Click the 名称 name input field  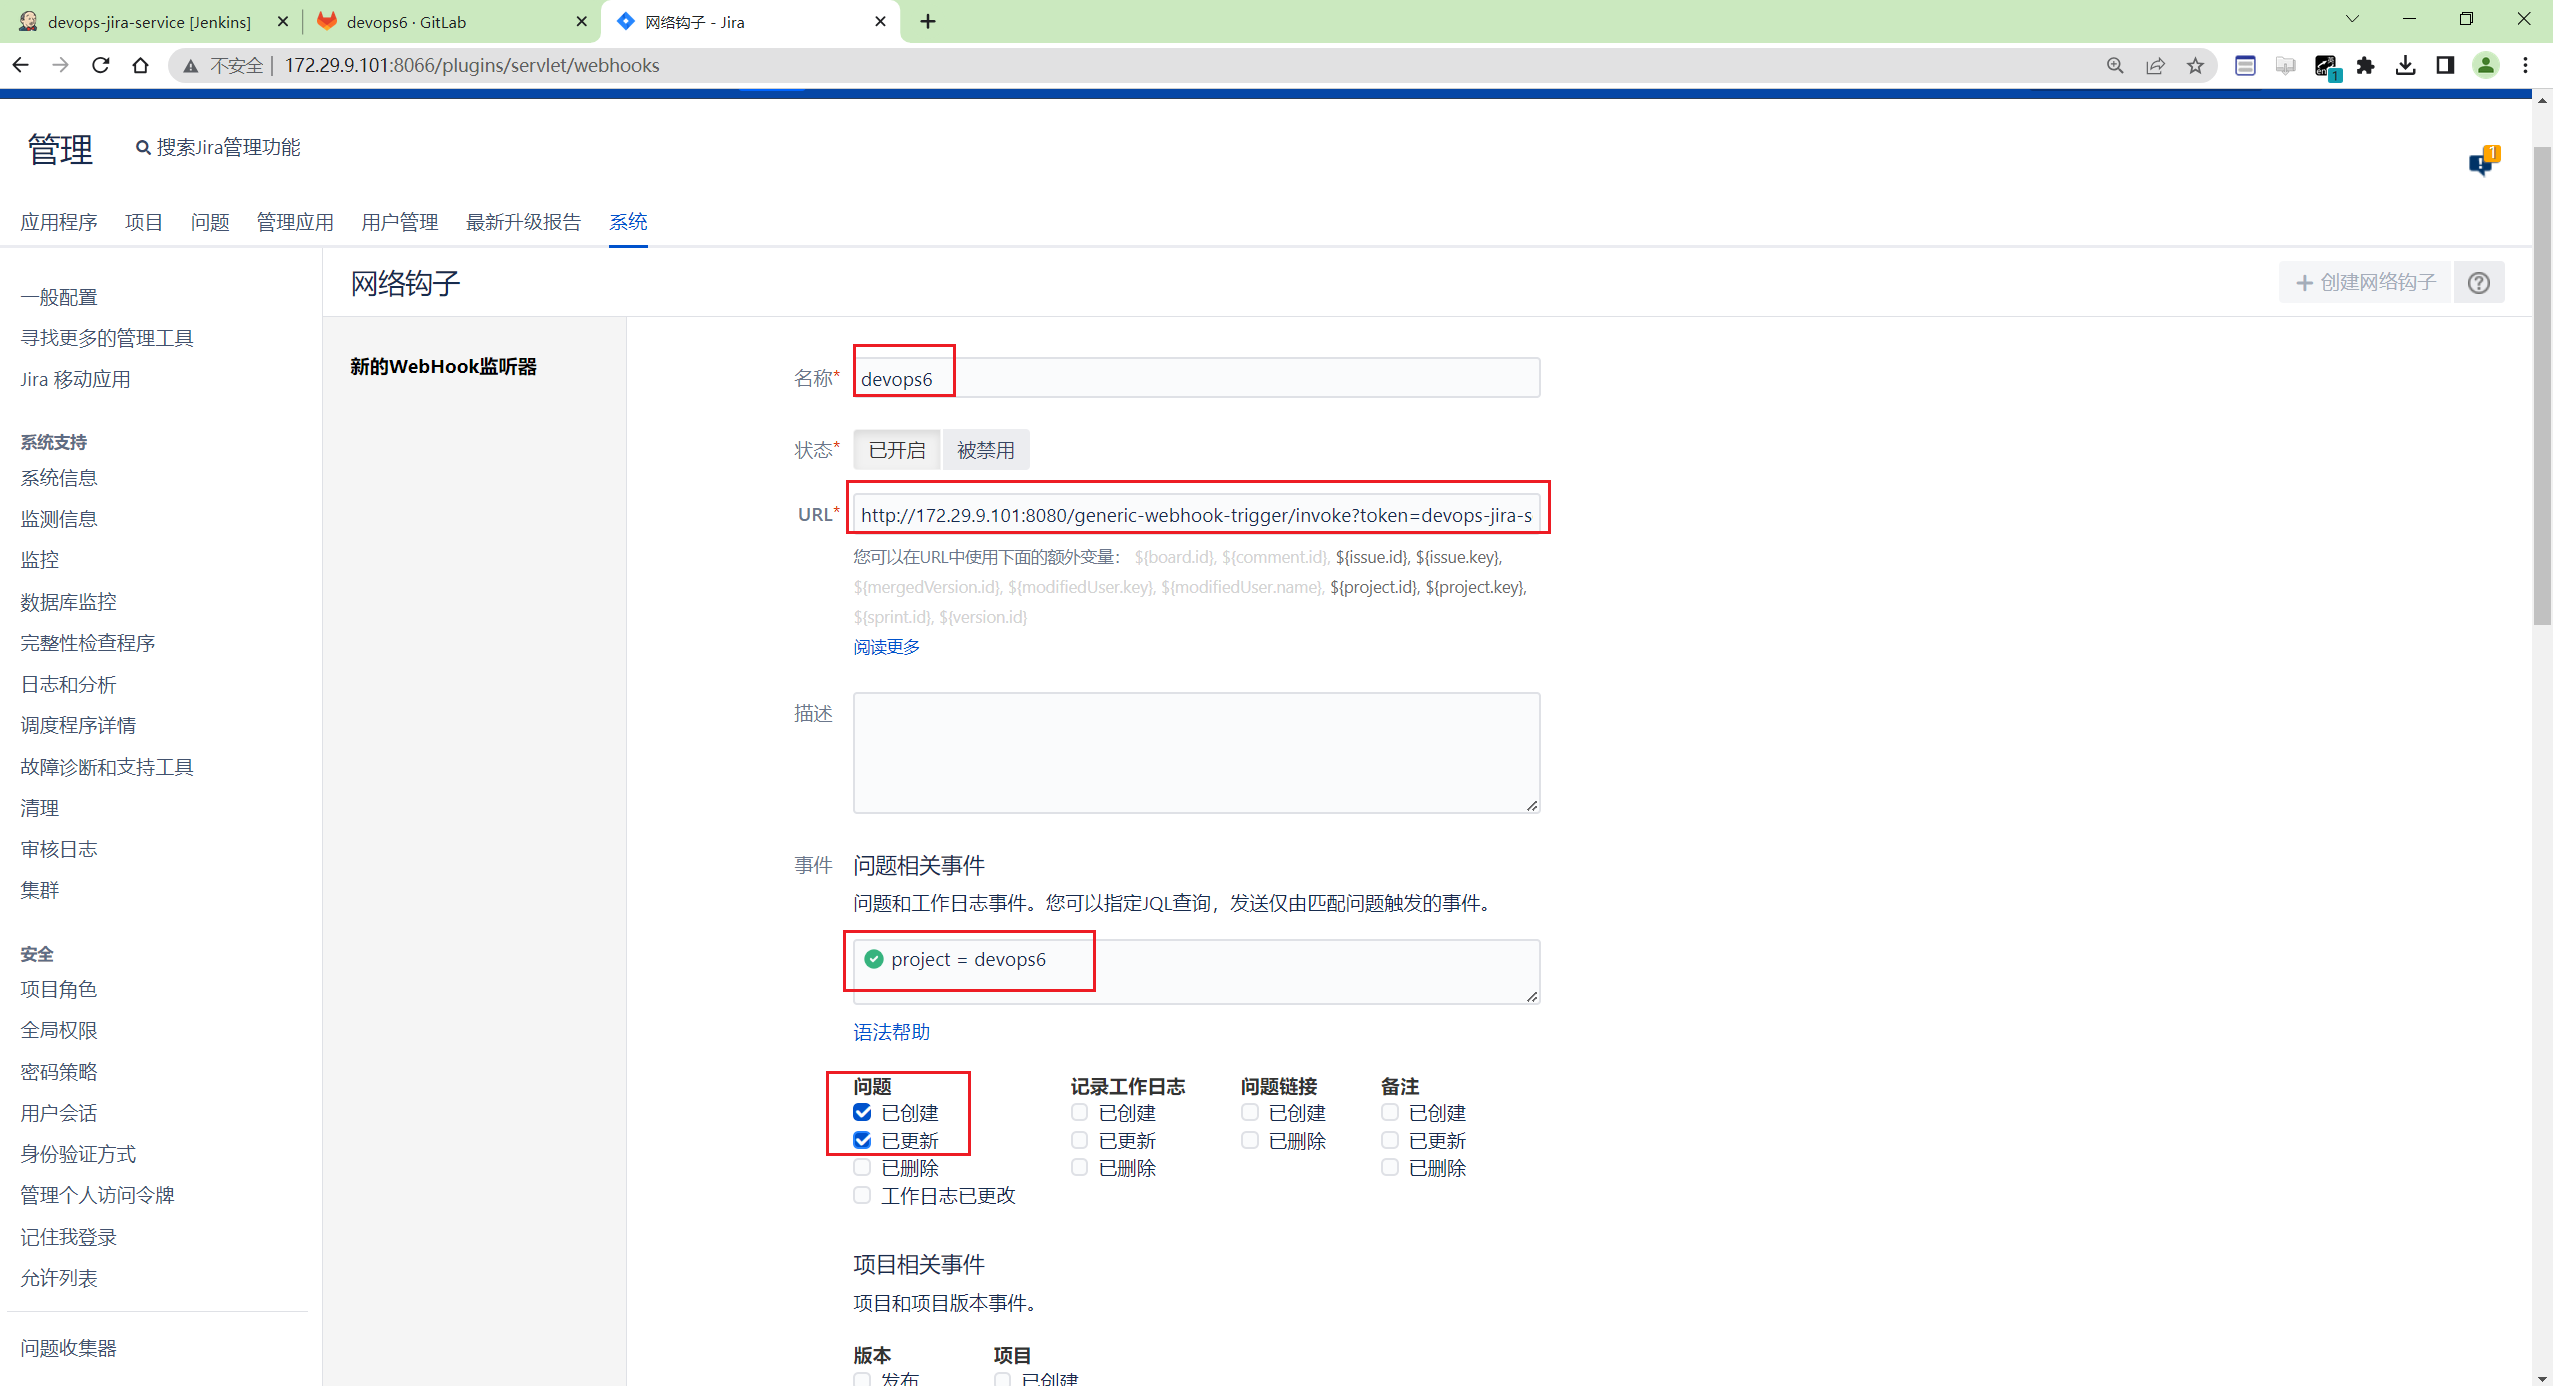[x=1196, y=378]
